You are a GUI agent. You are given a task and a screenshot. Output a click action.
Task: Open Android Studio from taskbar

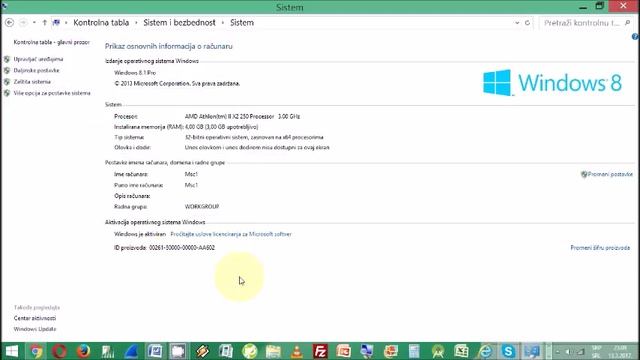[438, 351]
